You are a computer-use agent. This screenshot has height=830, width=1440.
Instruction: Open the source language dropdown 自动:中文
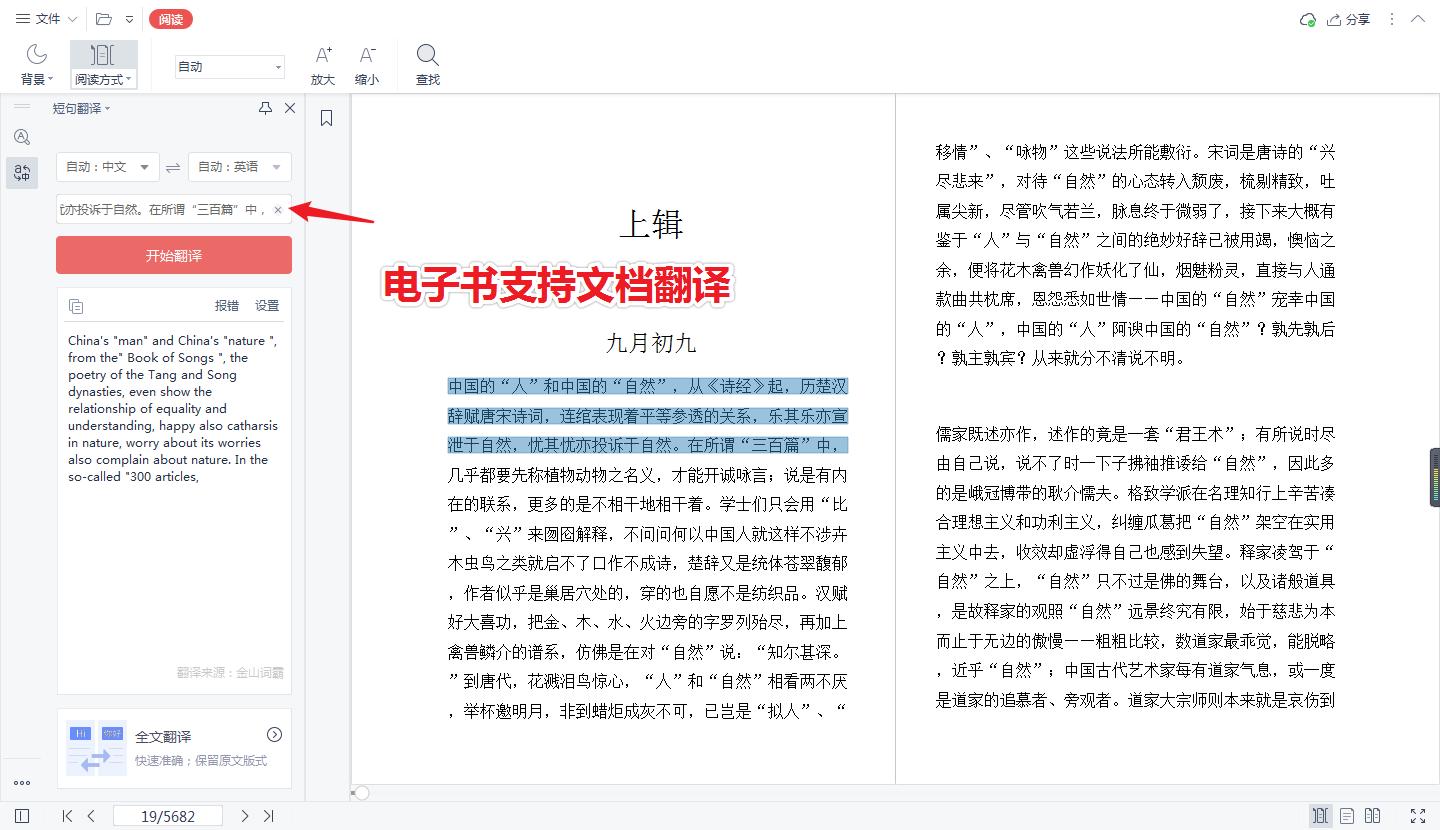(x=107, y=167)
